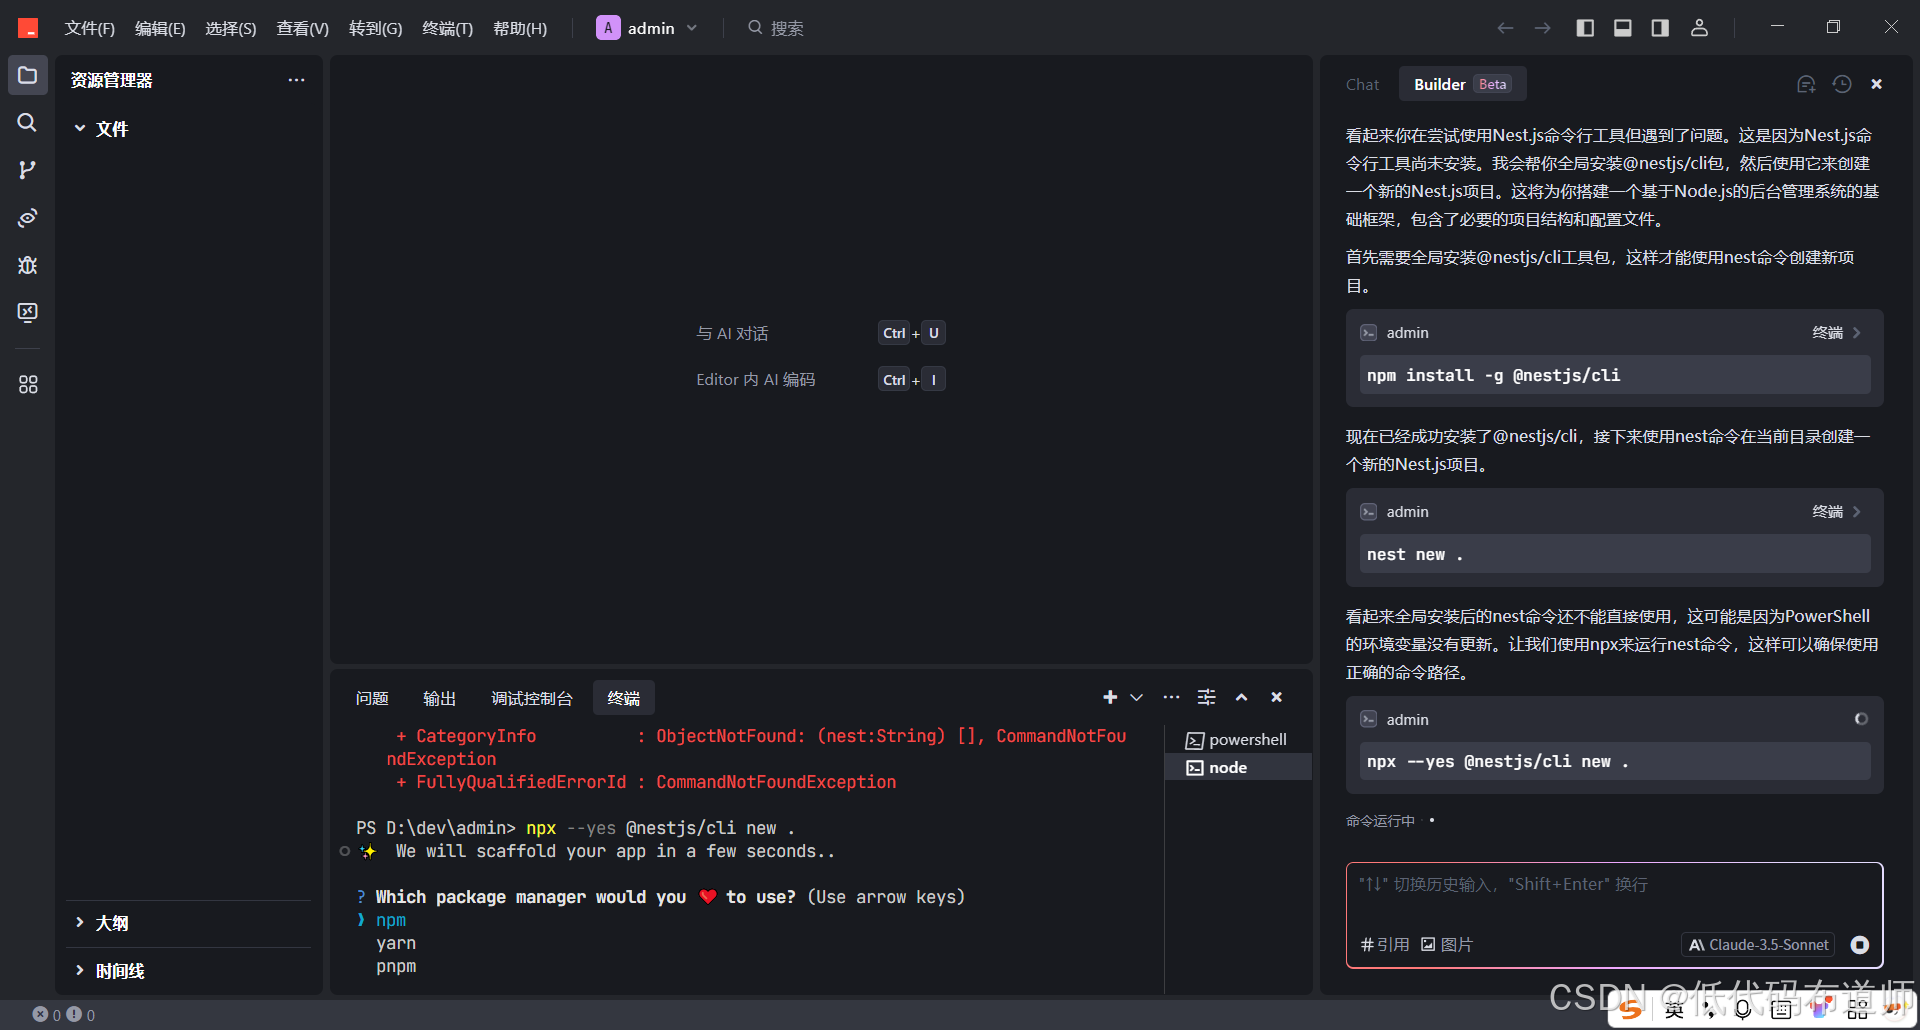Viewport: 1920px width, 1030px height.
Task: Open the 文件(F) menu
Action: (90, 28)
